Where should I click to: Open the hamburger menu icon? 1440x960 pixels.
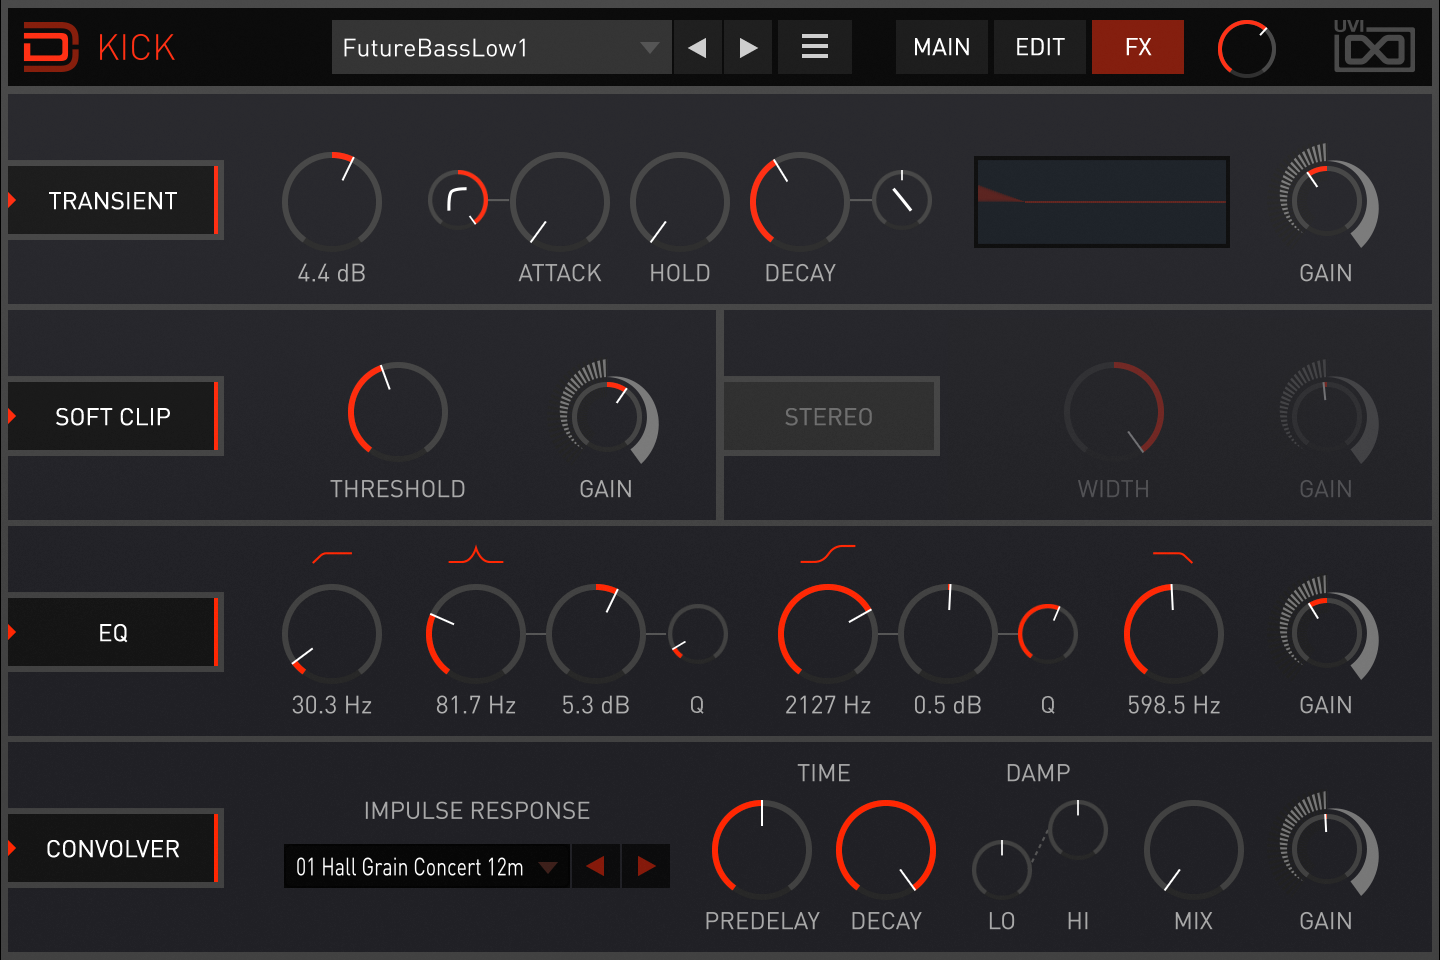815,47
